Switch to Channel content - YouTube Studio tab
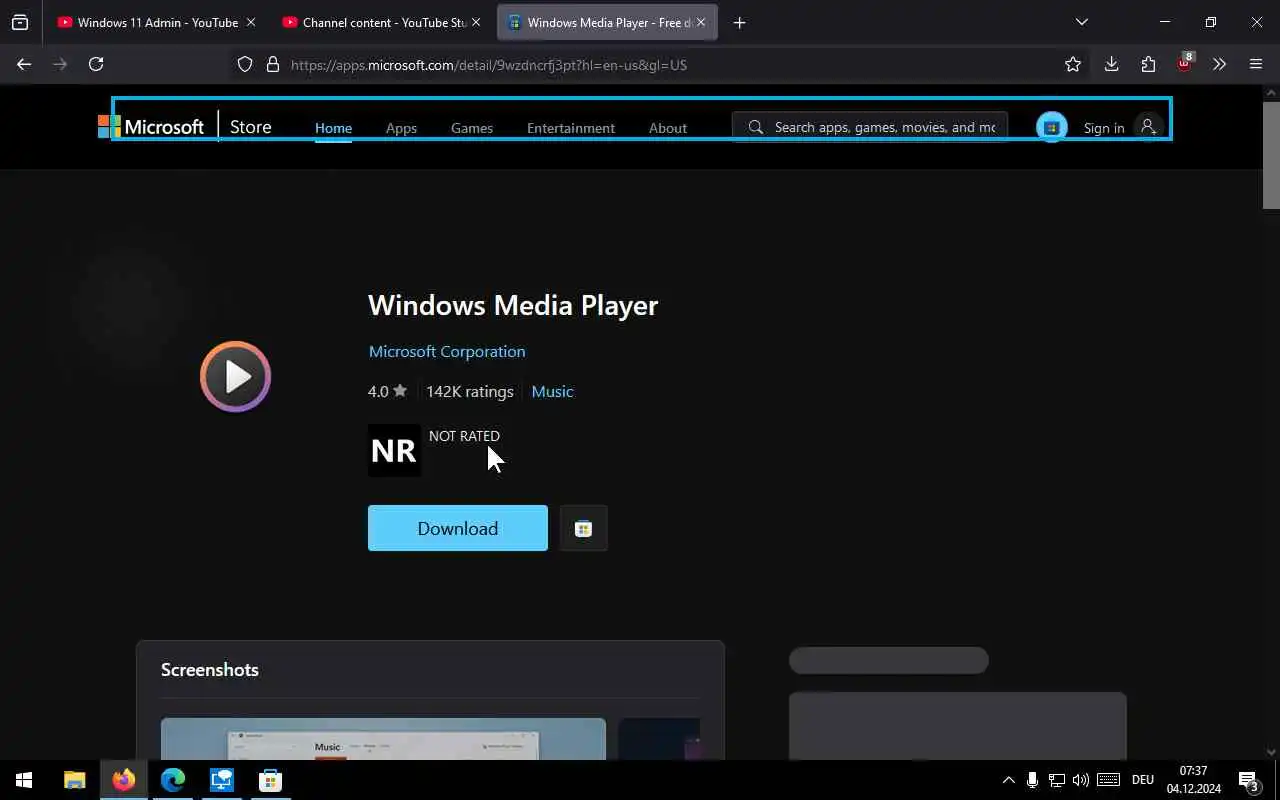 click(x=373, y=22)
